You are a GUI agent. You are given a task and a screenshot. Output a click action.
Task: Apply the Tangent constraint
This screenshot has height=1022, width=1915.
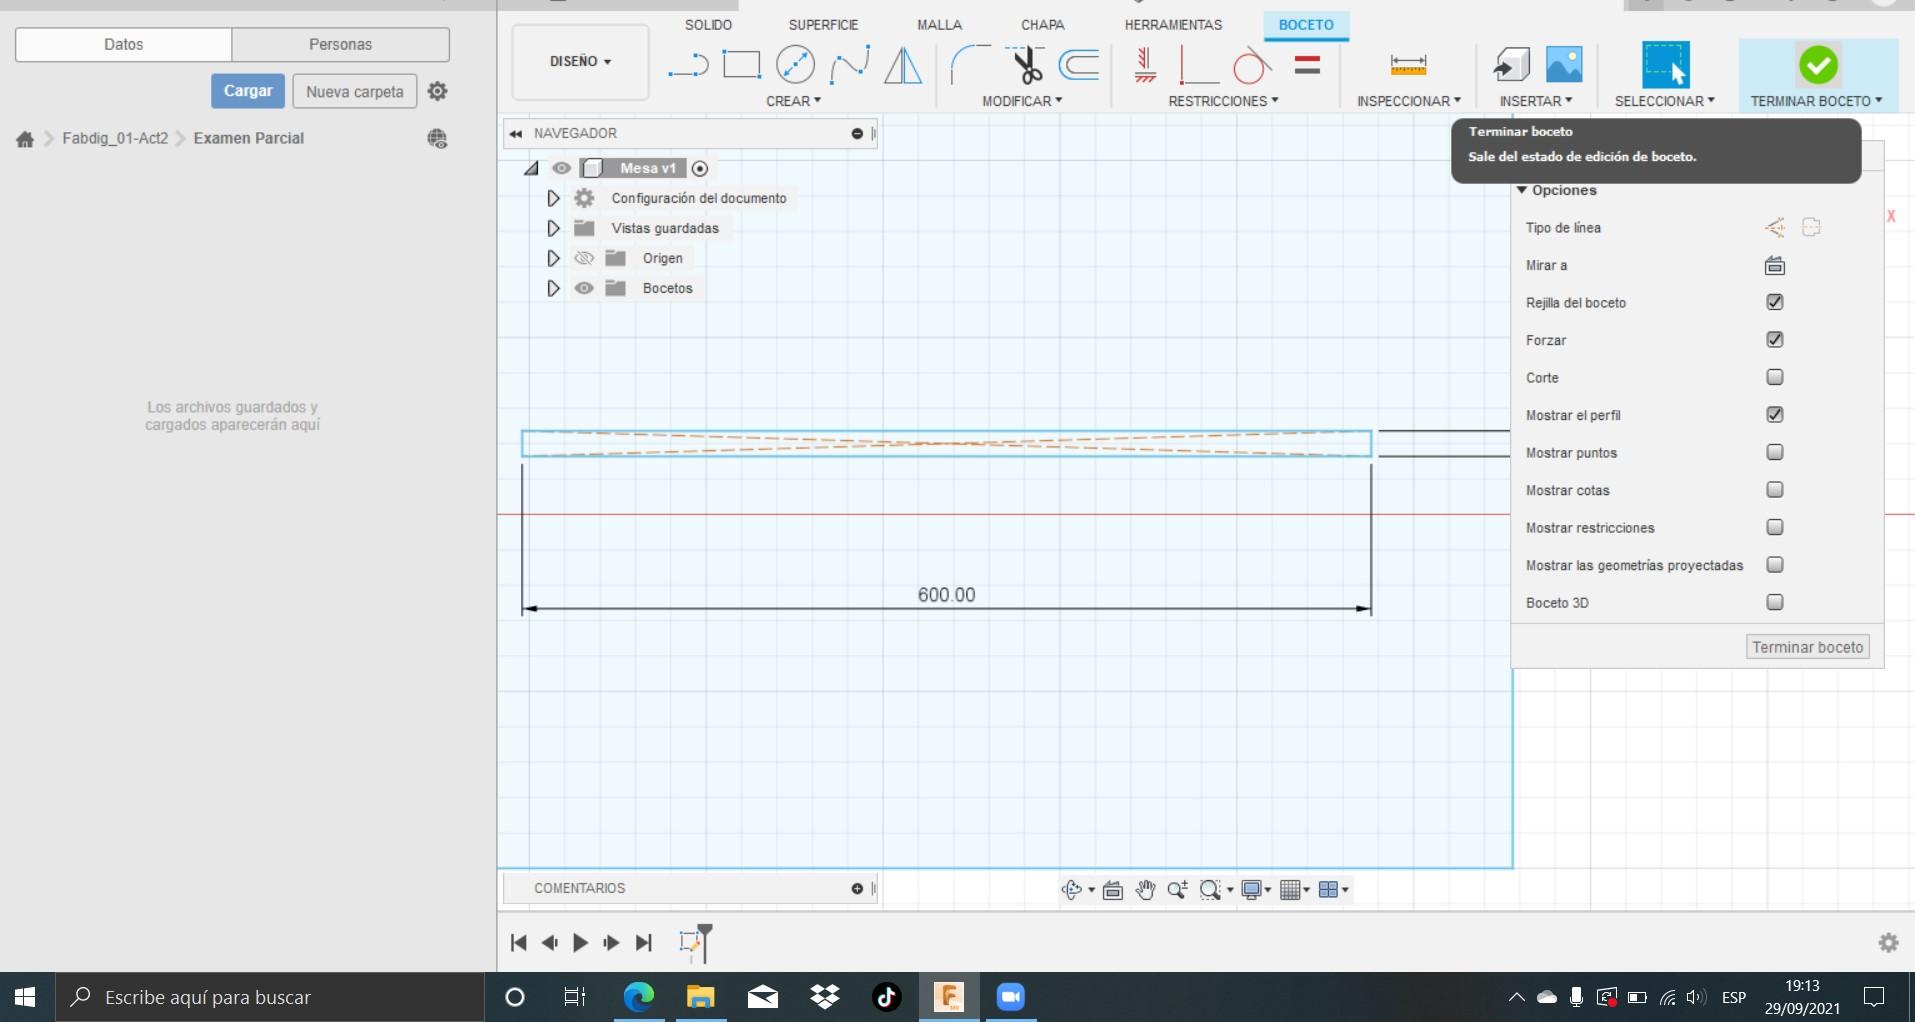point(1251,66)
